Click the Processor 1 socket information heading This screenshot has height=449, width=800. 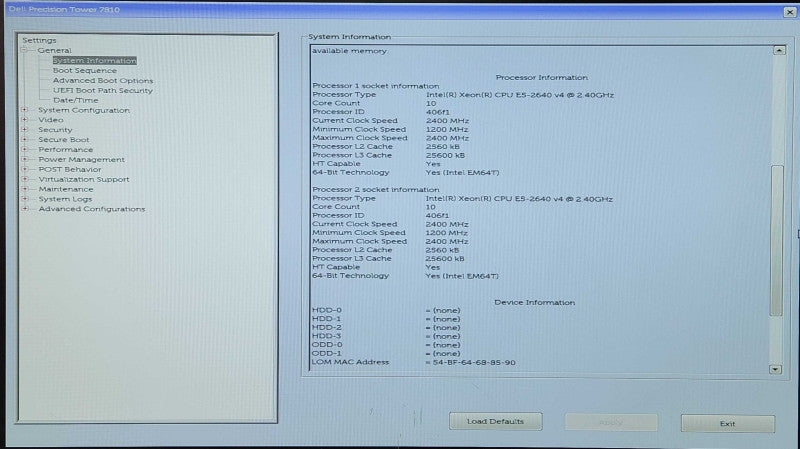tap(376, 86)
